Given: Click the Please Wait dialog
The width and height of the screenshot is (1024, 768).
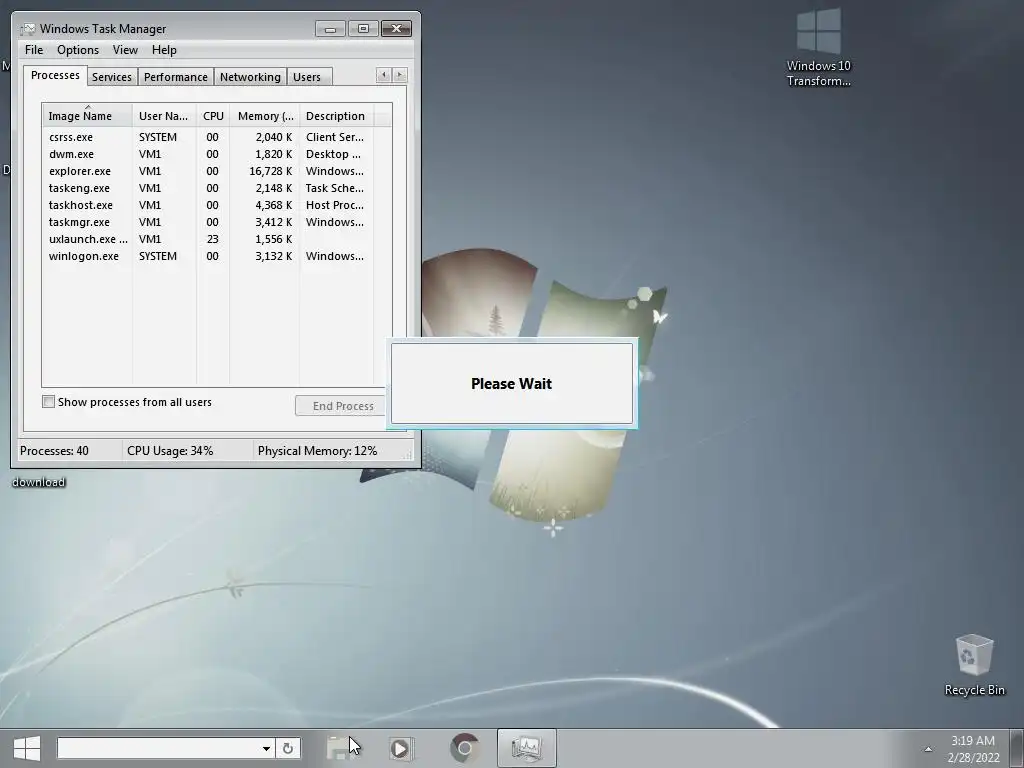Looking at the screenshot, I should click(511, 383).
